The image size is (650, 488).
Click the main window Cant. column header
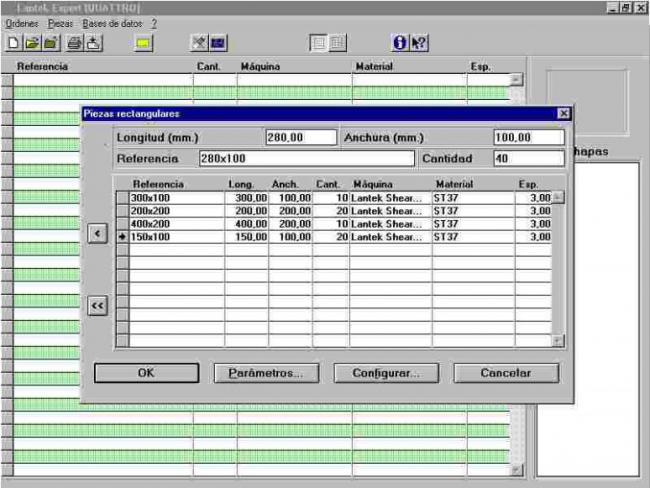coord(209,66)
